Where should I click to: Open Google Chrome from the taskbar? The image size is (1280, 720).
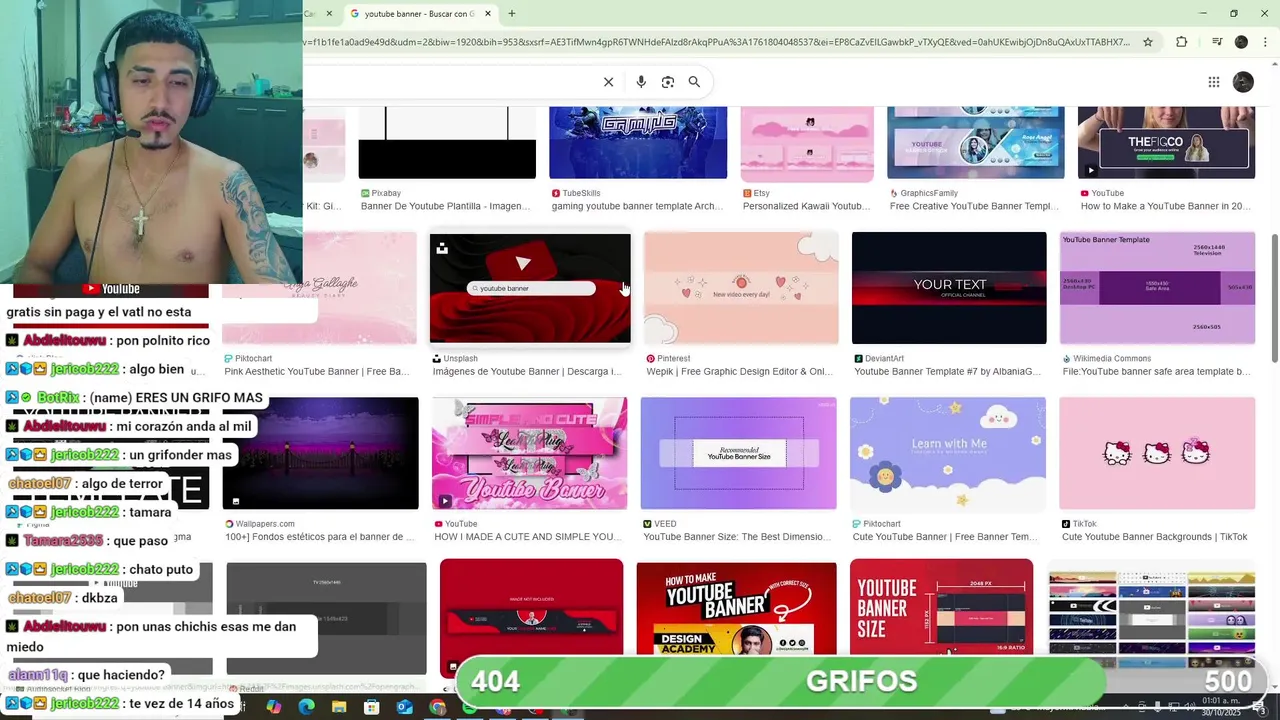[x=437, y=707]
